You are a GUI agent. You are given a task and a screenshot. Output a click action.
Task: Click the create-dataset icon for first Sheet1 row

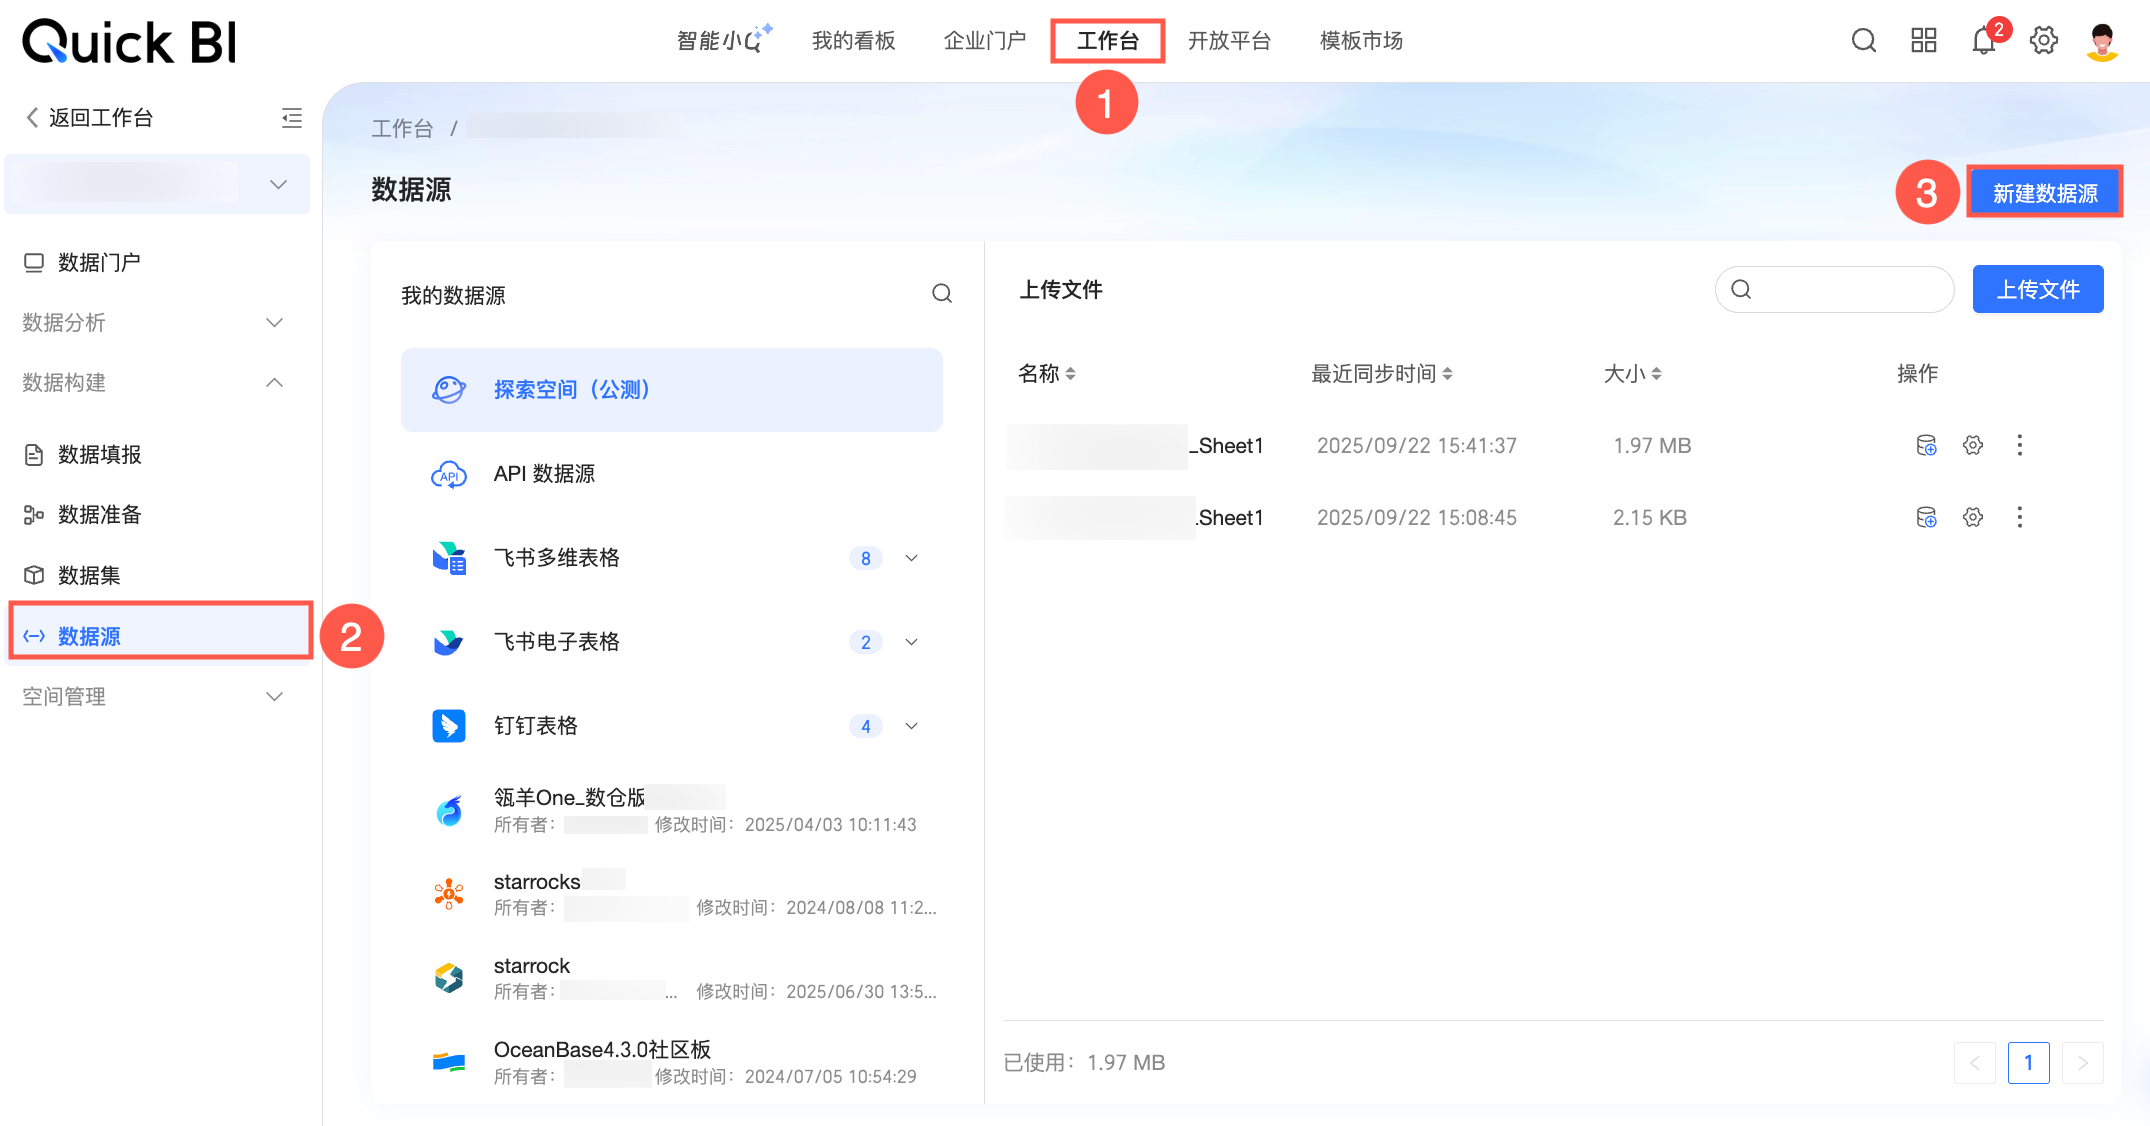1926,445
